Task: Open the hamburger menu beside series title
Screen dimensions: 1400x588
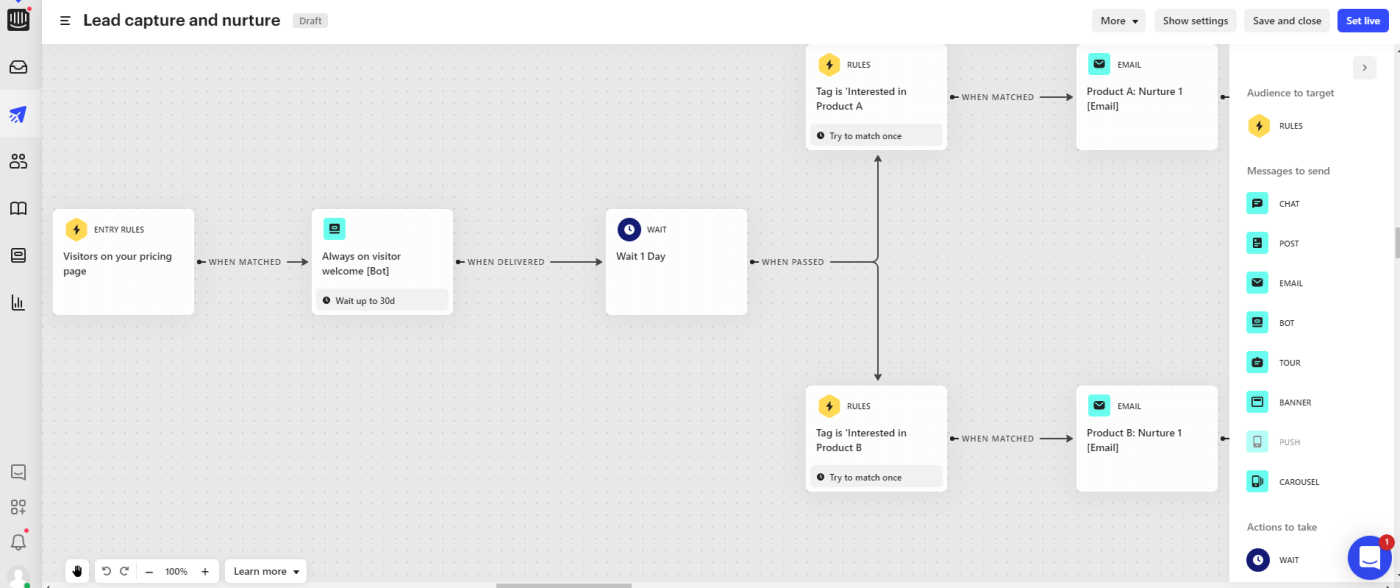Action: pos(65,20)
